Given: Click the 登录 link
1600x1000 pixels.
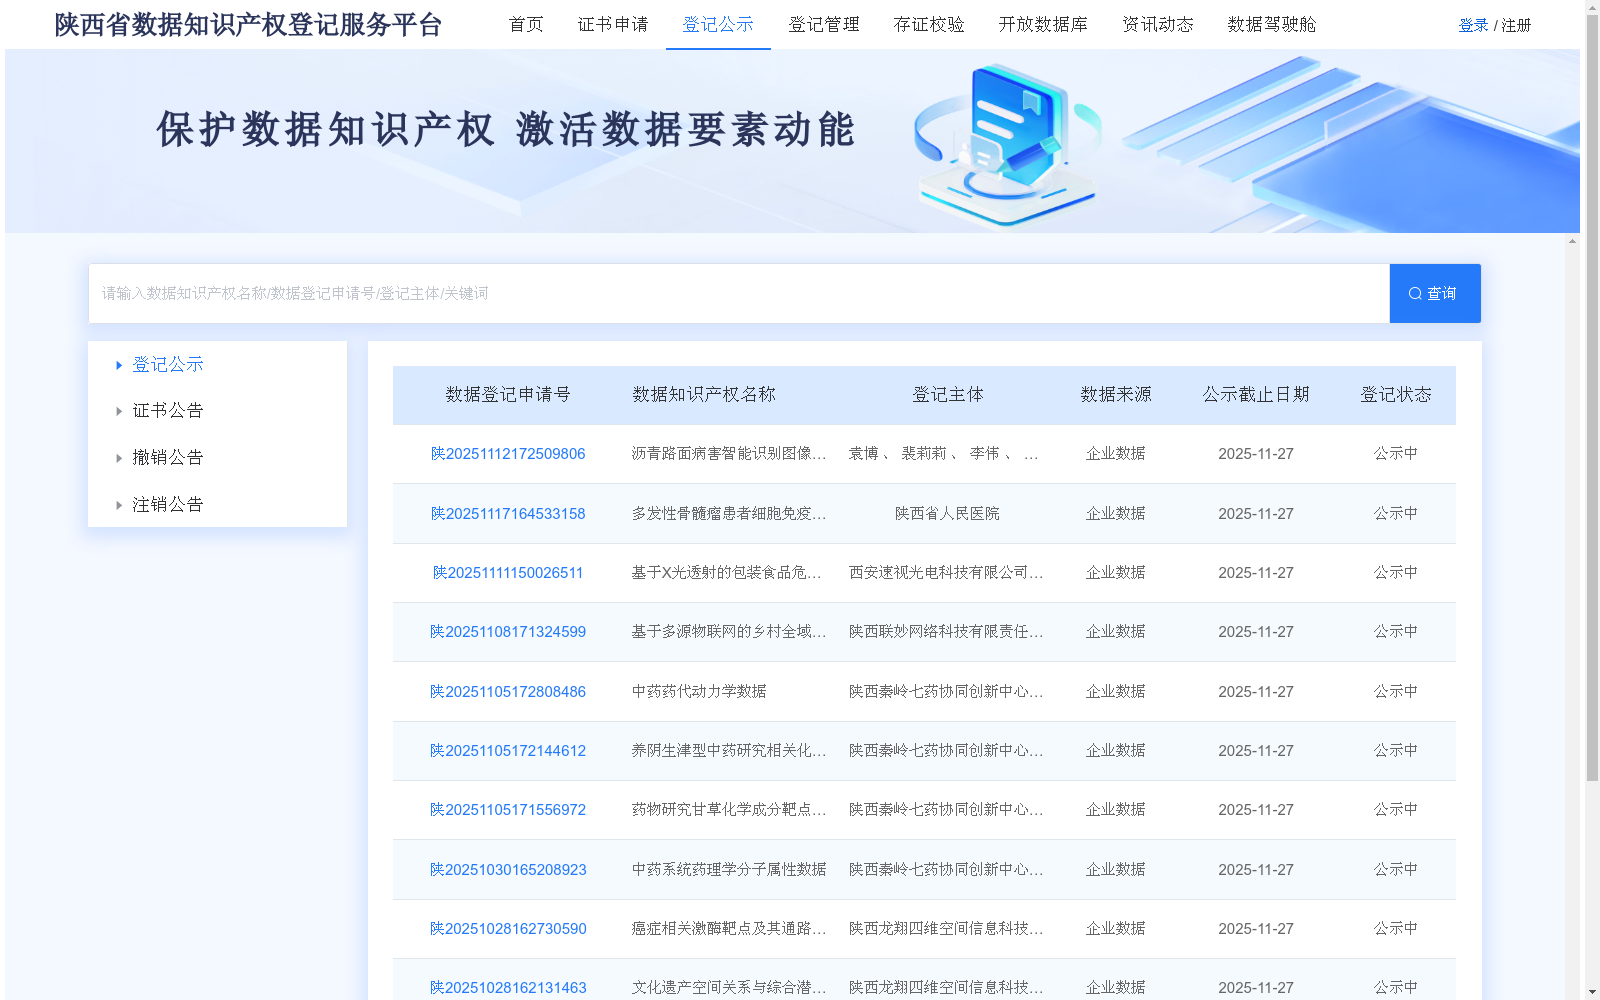Looking at the screenshot, I should [1473, 25].
